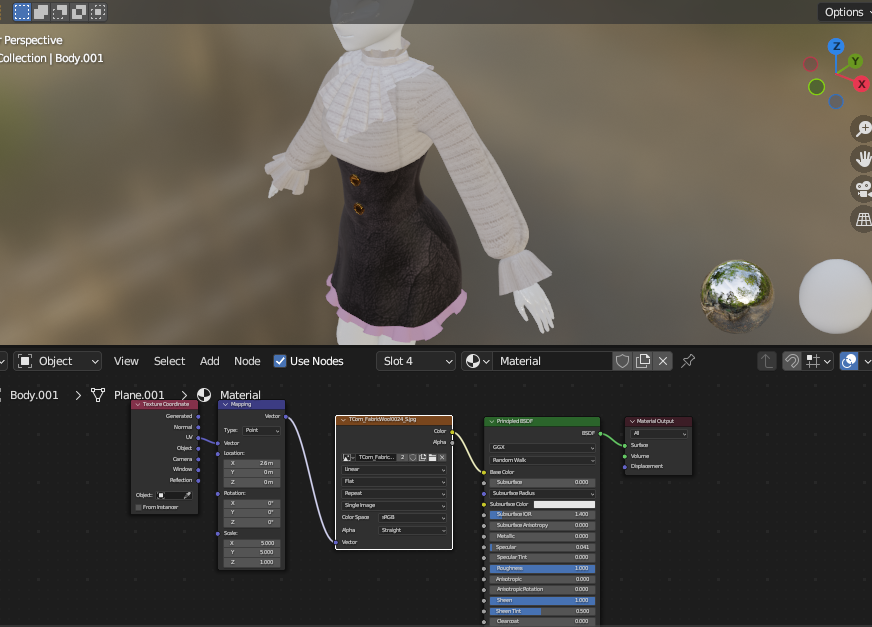The height and width of the screenshot is (627, 872).
Task: Pin the node tree with the pin icon
Action: pyautogui.click(x=688, y=361)
